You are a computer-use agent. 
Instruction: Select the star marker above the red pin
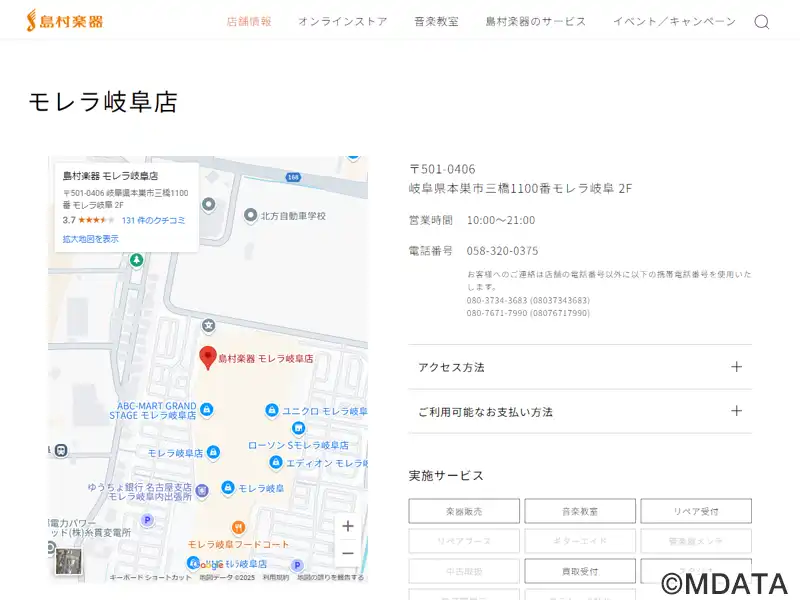(208, 325)
